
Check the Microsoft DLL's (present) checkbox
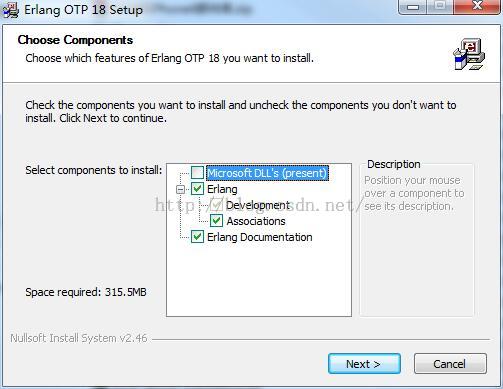(x=197, y=173)
